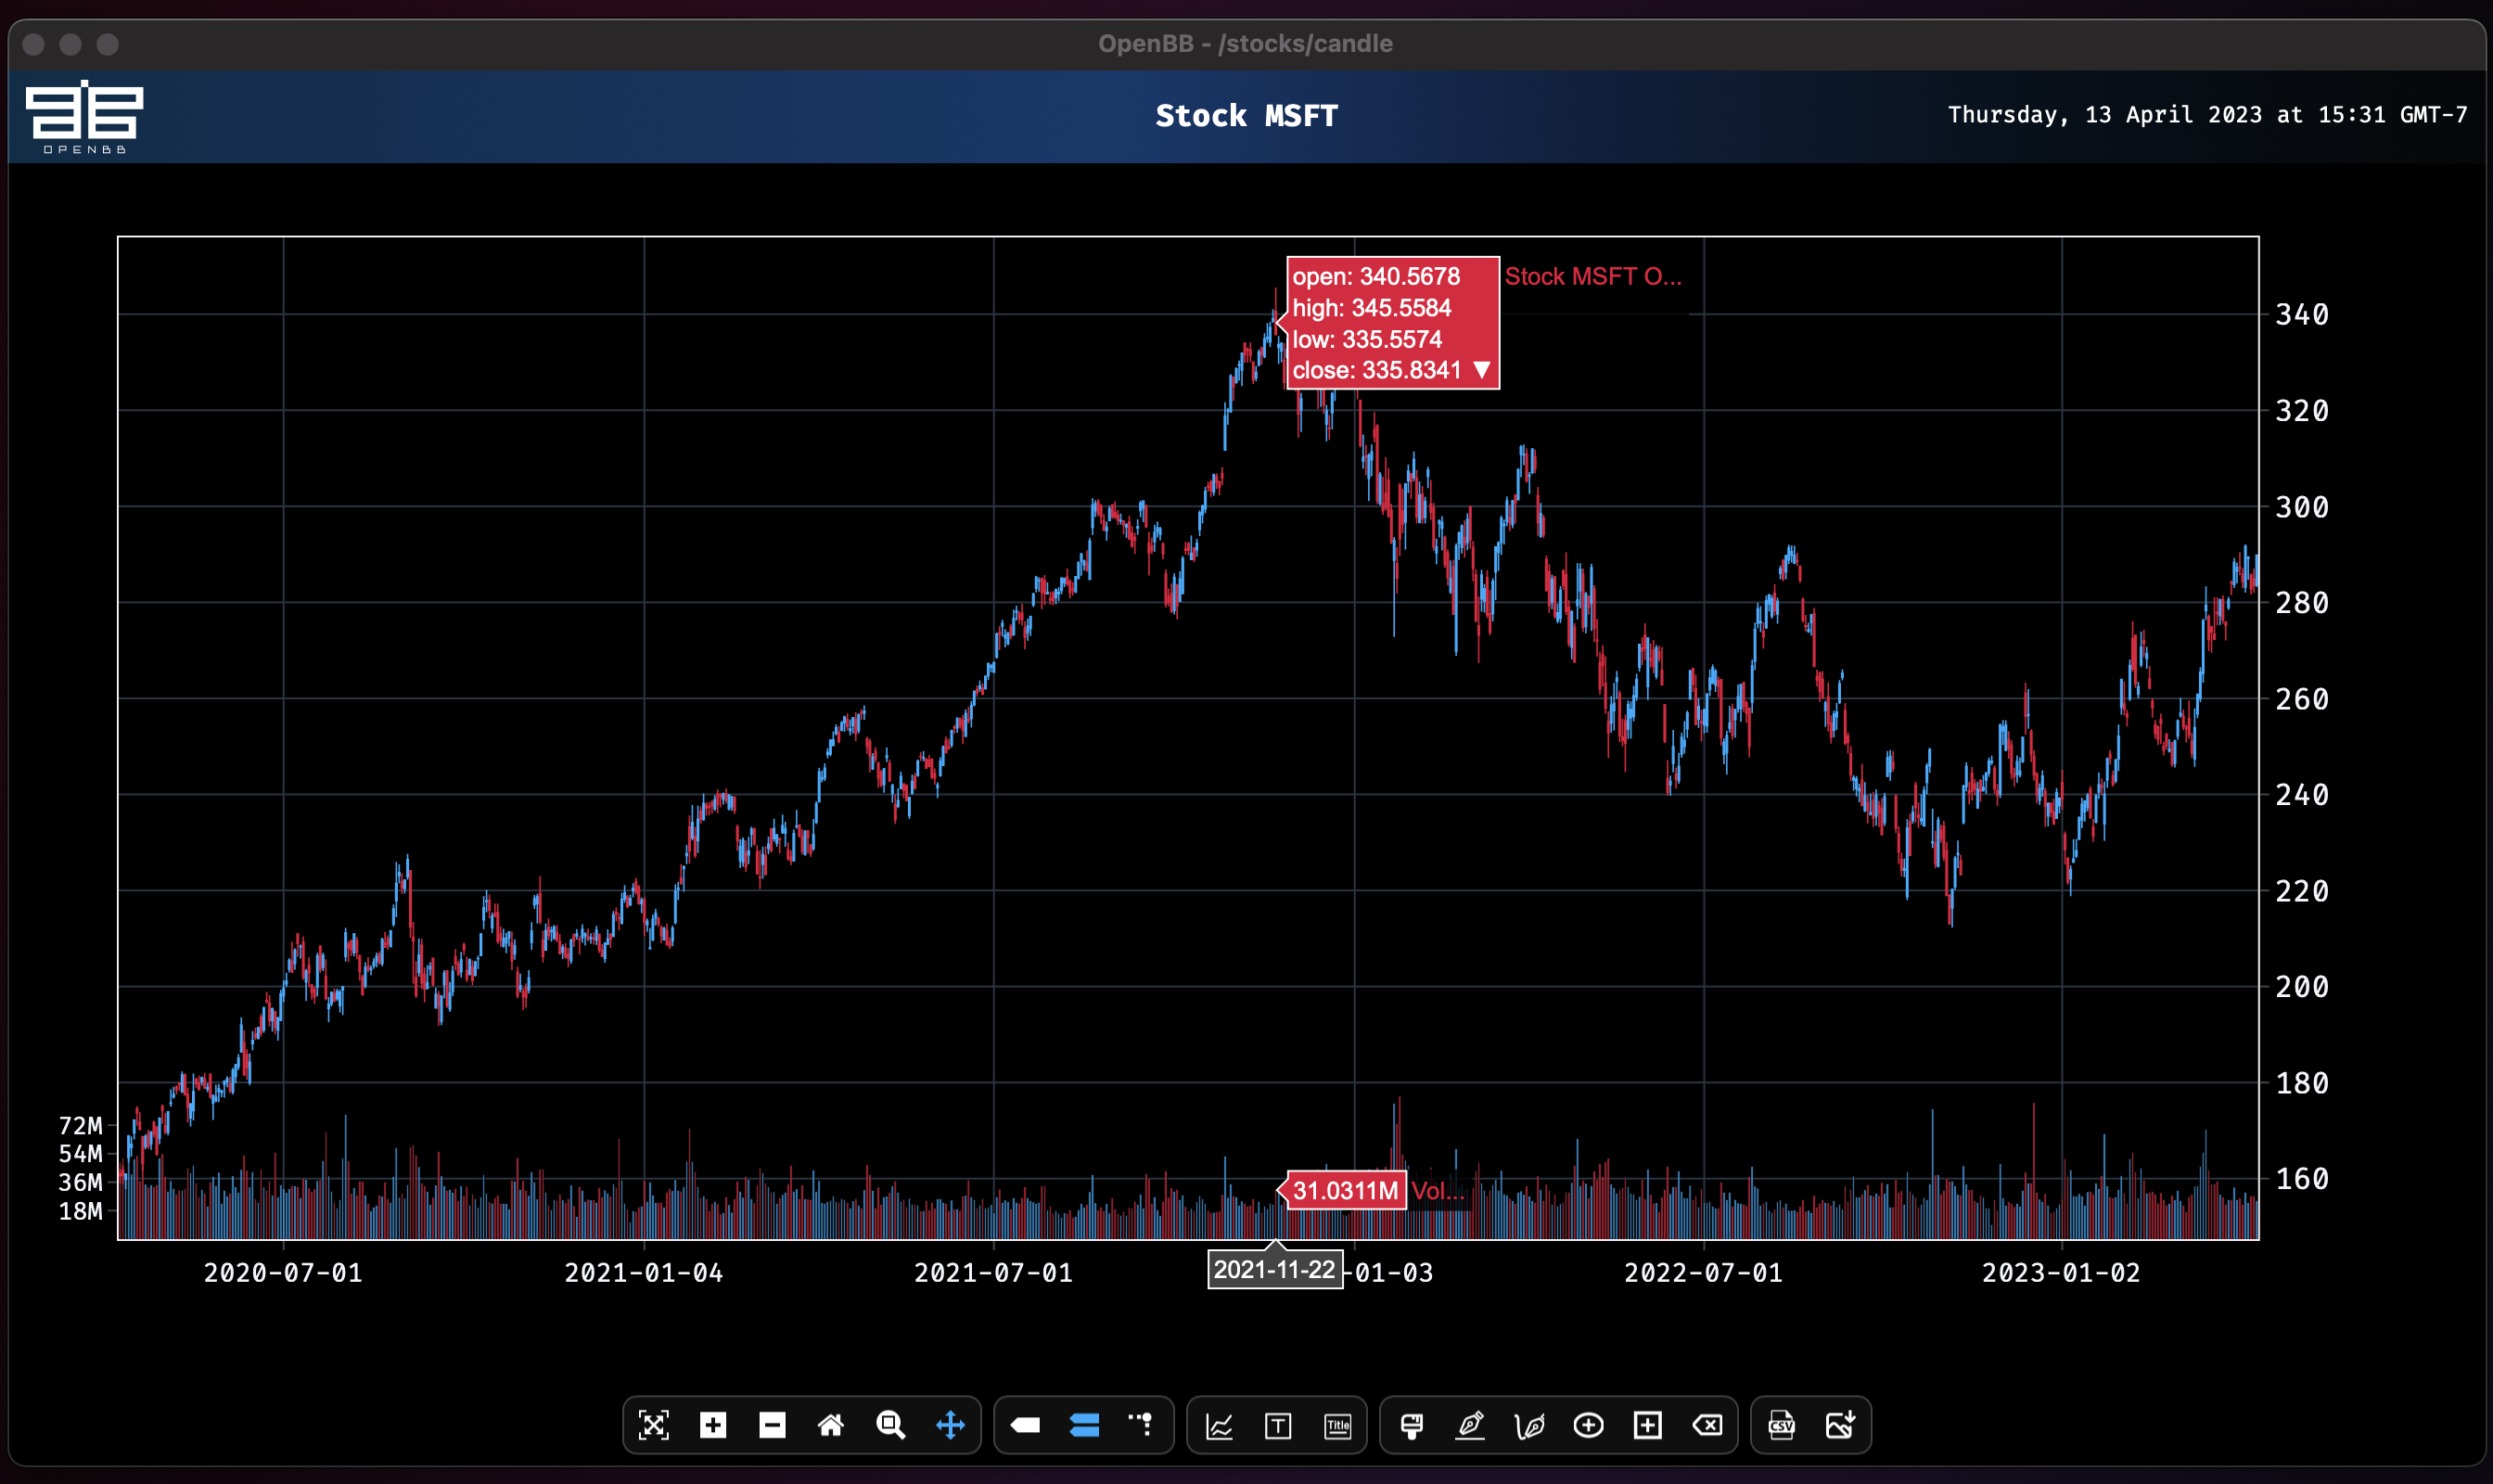Click the red Stock MSFT O... trace label
The height and width of the screenshot is (1484, 2493).
tap(1593, 277)
